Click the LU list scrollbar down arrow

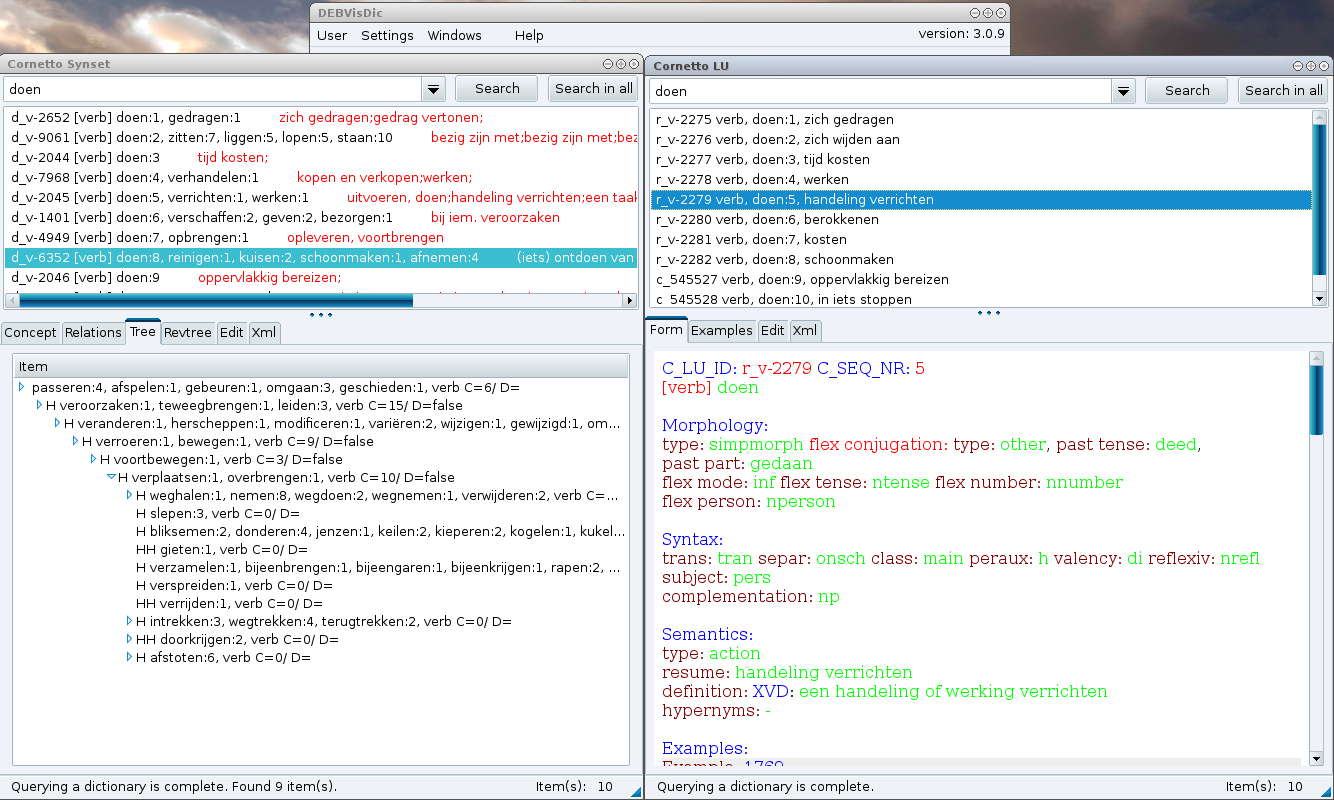pyautogui.click(x=1319, y=299)
